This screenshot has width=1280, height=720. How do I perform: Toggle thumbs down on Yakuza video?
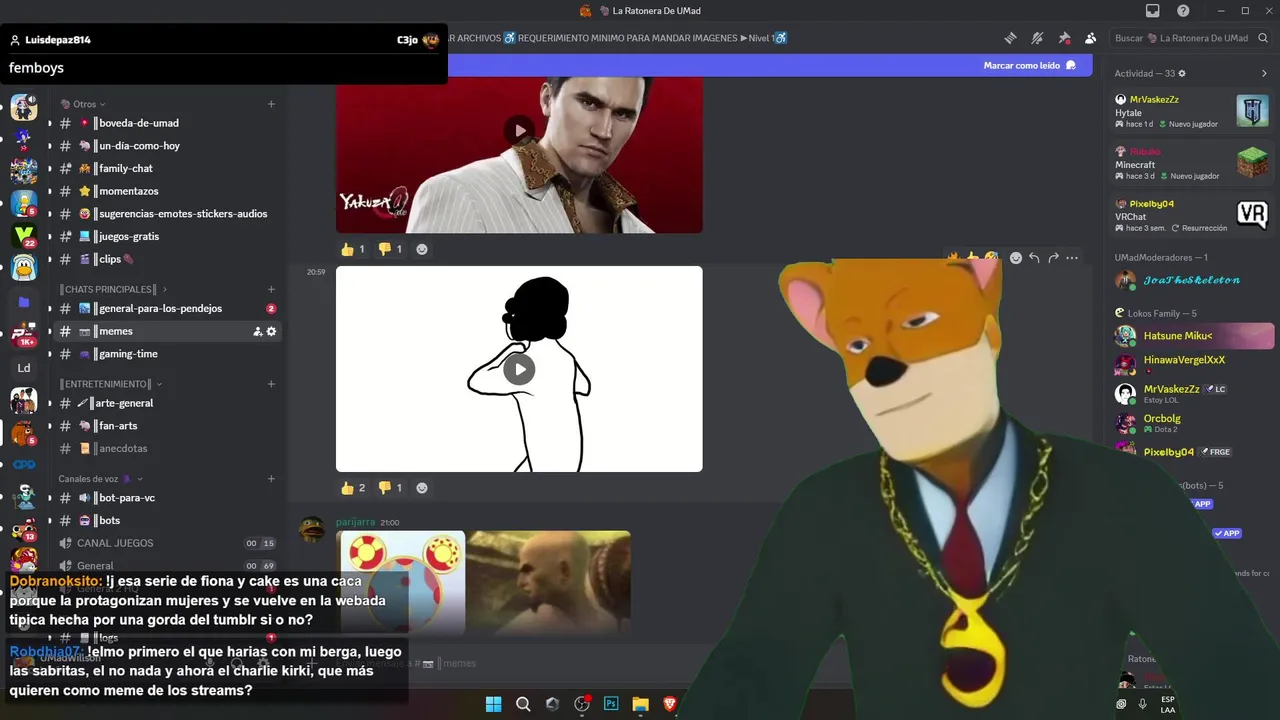coord(390,249)
